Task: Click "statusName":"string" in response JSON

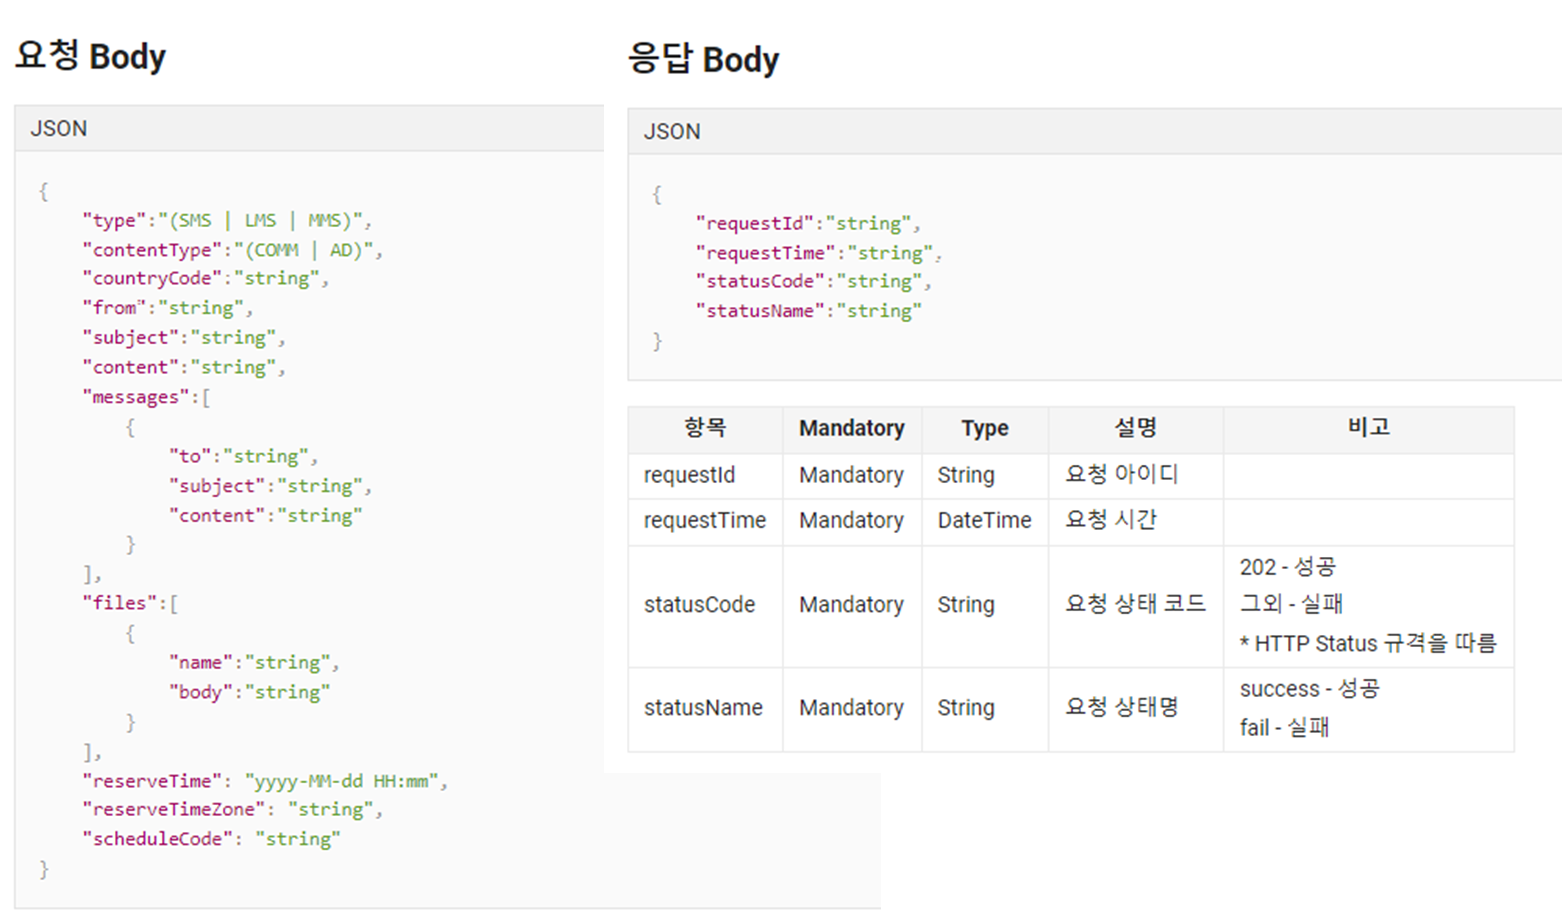Action: coord(808,311)
